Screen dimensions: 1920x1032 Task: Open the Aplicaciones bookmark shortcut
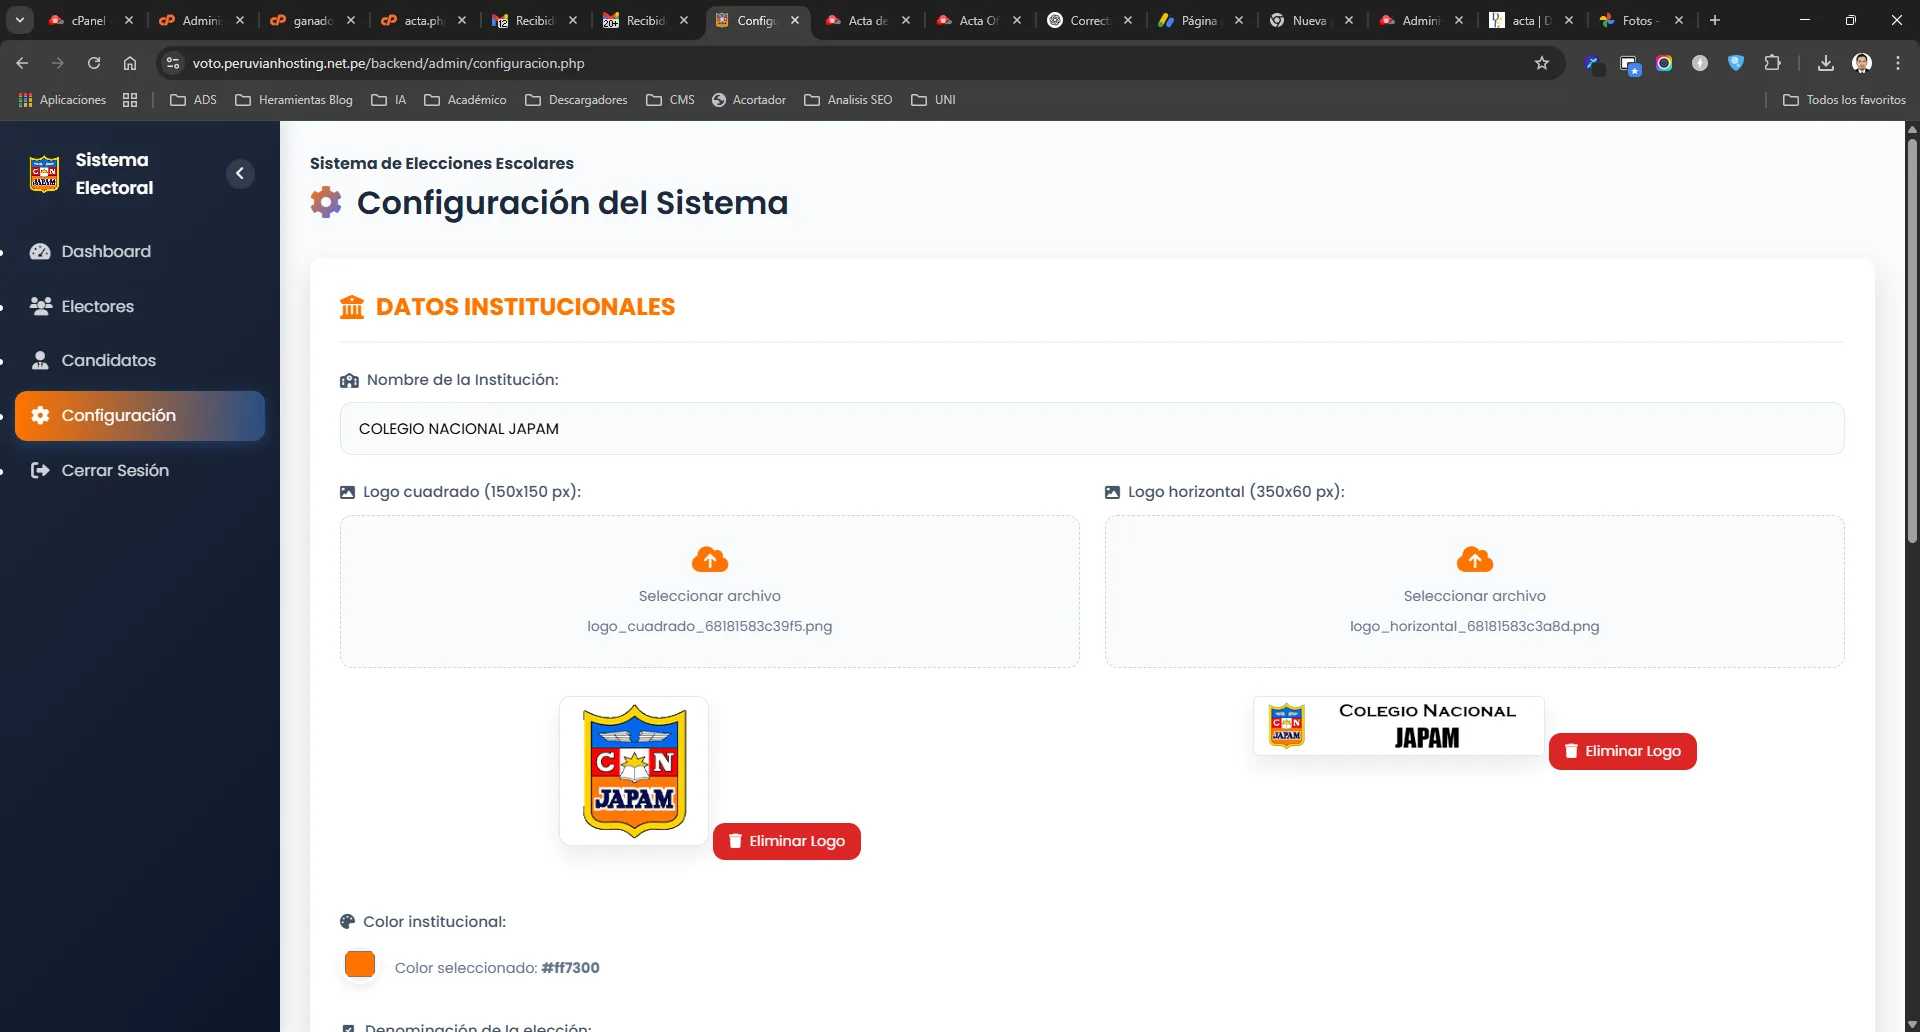[x=62, y=100]
